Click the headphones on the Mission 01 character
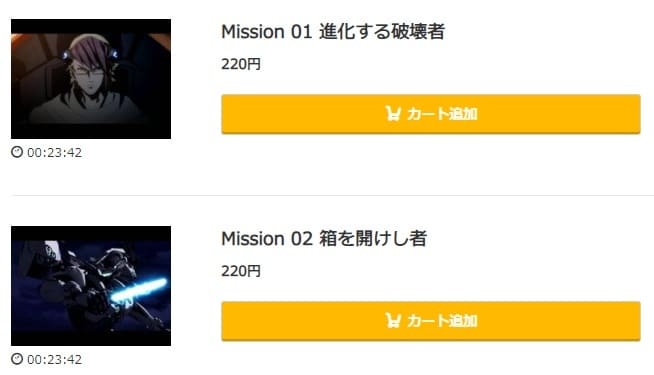The height and width of the screenshot is (375, 654). (112, 55)
